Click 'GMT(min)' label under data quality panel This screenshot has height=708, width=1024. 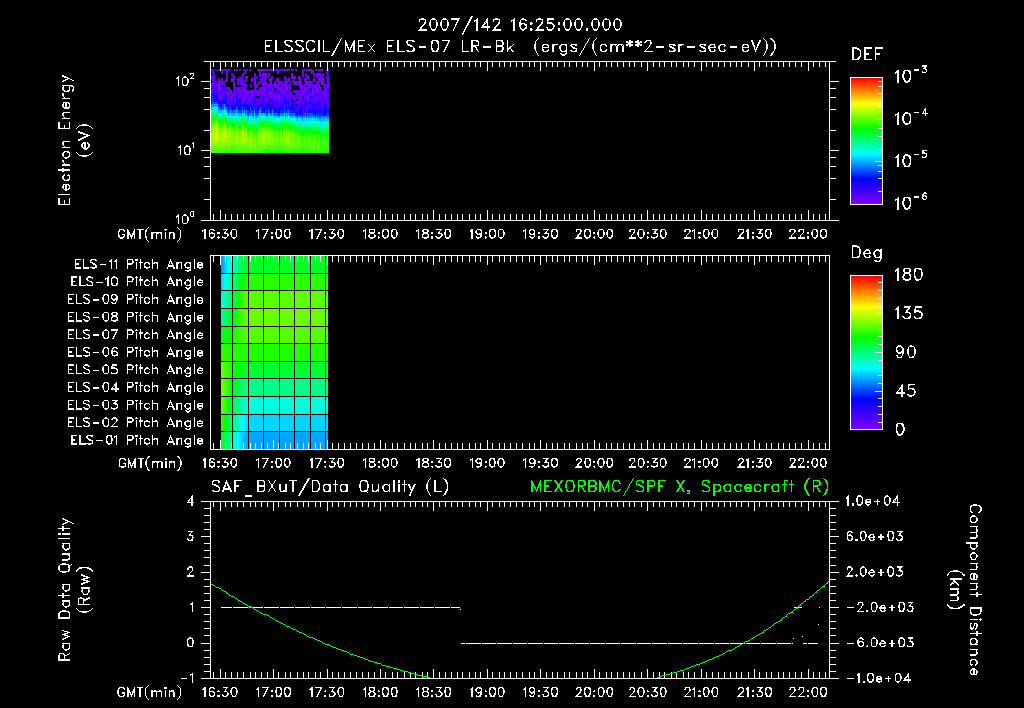(150, 692)
